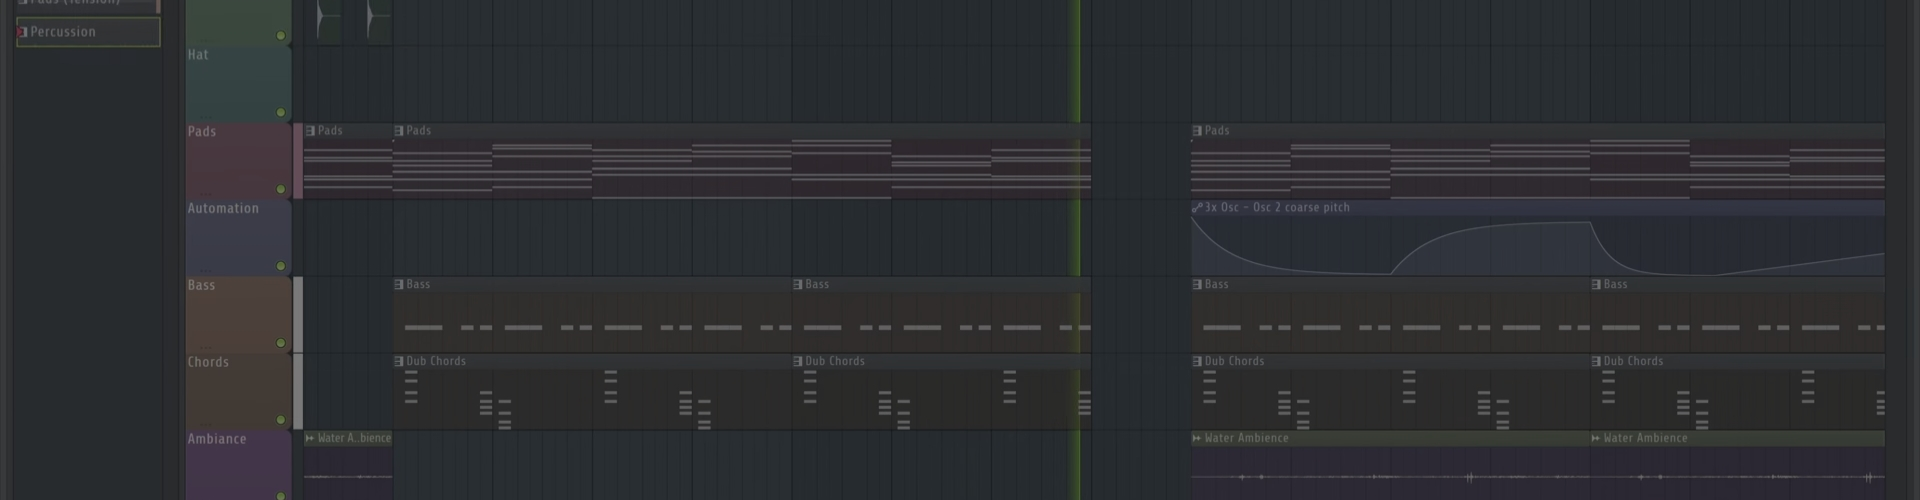Screen dimensions: 1920x500
Task: Toggle the Automation track mute LED
Action: pos(281,266)
